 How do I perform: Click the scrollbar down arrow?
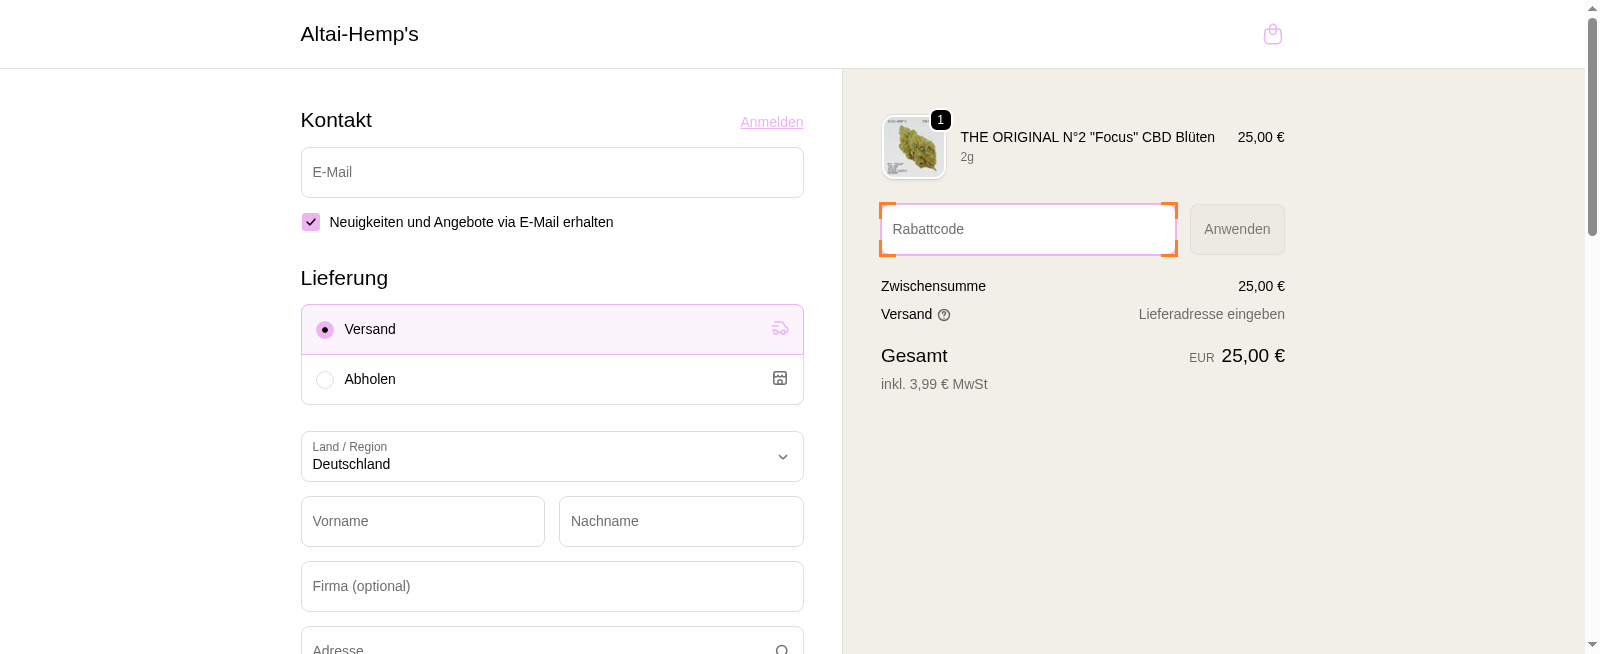pos(1592,645)
